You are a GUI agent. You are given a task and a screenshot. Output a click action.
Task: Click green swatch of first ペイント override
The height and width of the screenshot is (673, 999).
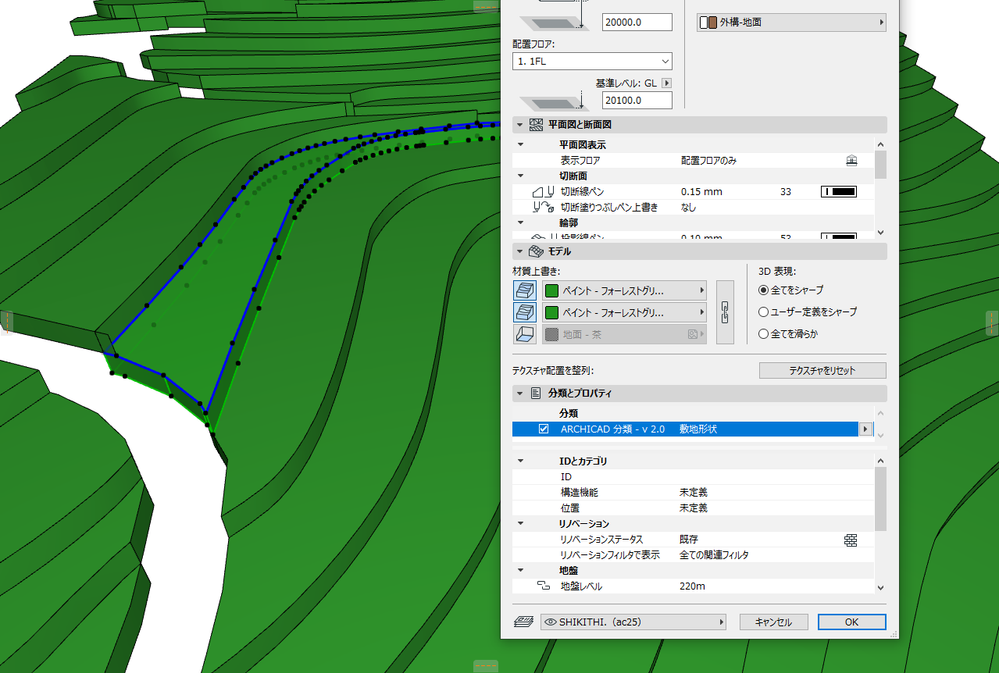[552, 291]
